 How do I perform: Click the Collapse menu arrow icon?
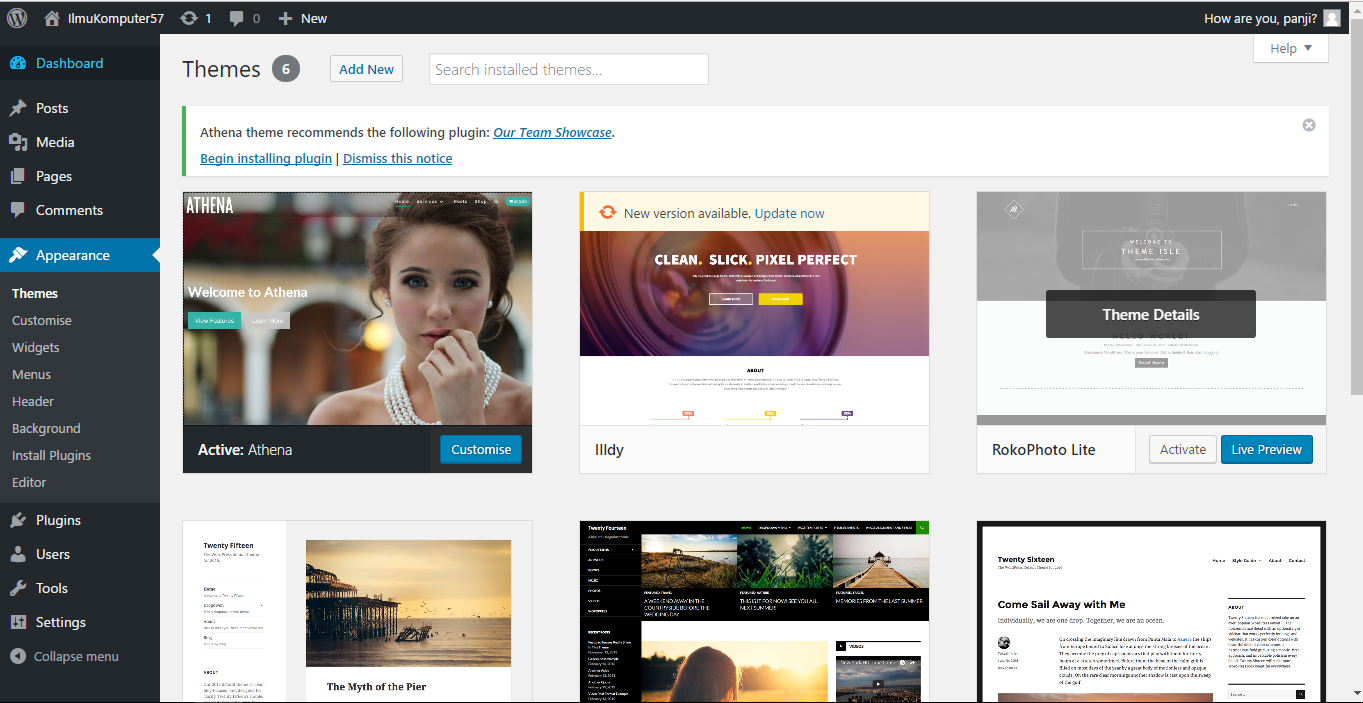(17, 656)
